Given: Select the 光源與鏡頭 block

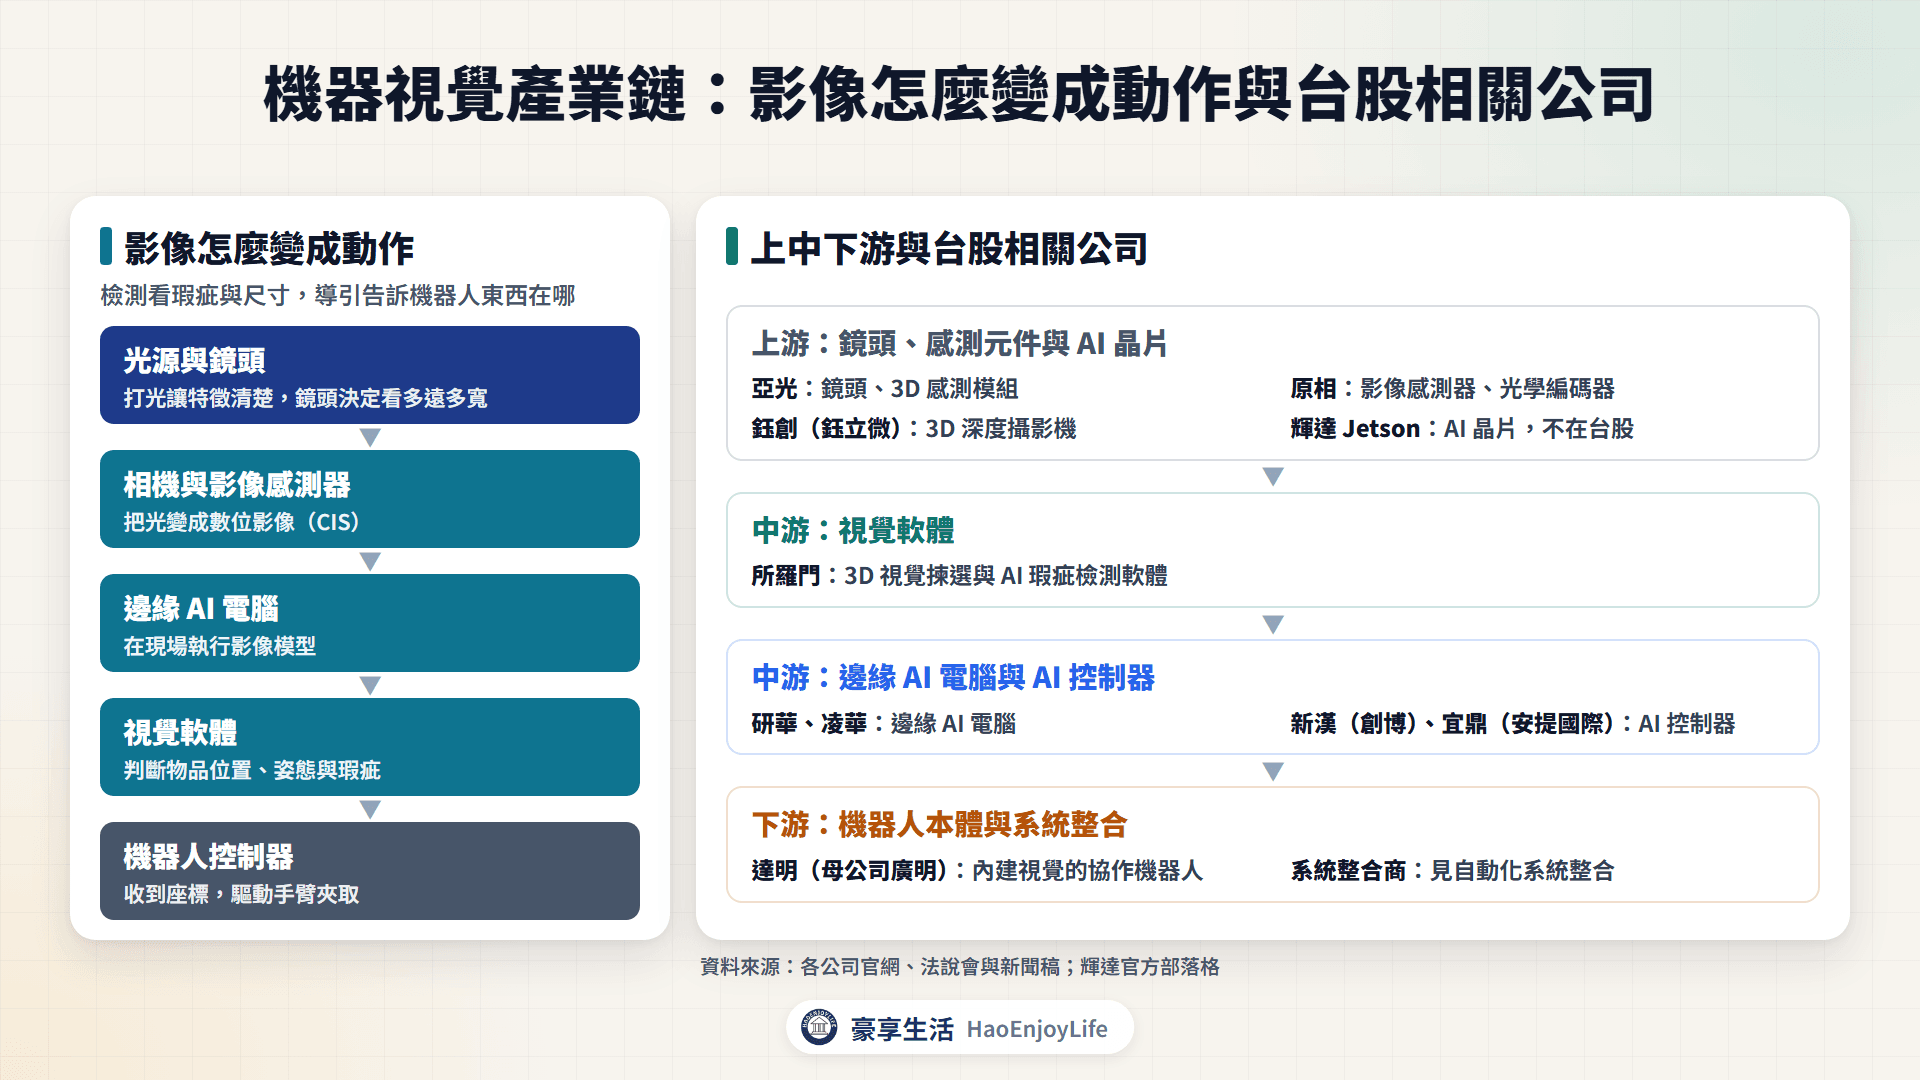Looking at the screenshot, I should pyautogui.click(x=370, y=375).
